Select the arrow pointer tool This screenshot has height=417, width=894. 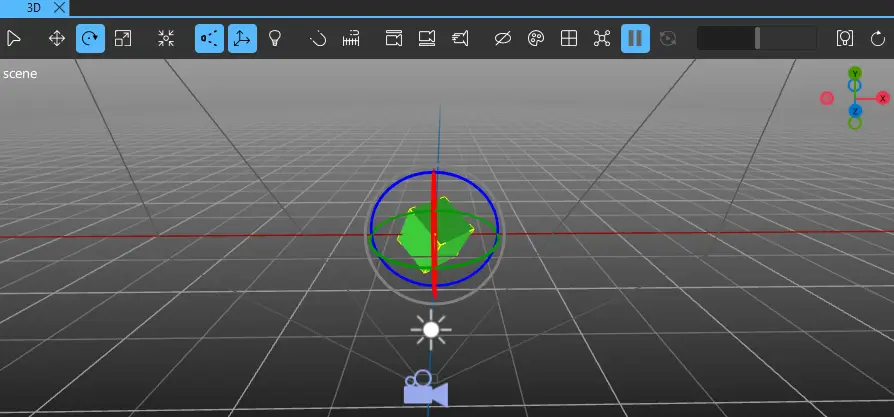pos(14,39)
